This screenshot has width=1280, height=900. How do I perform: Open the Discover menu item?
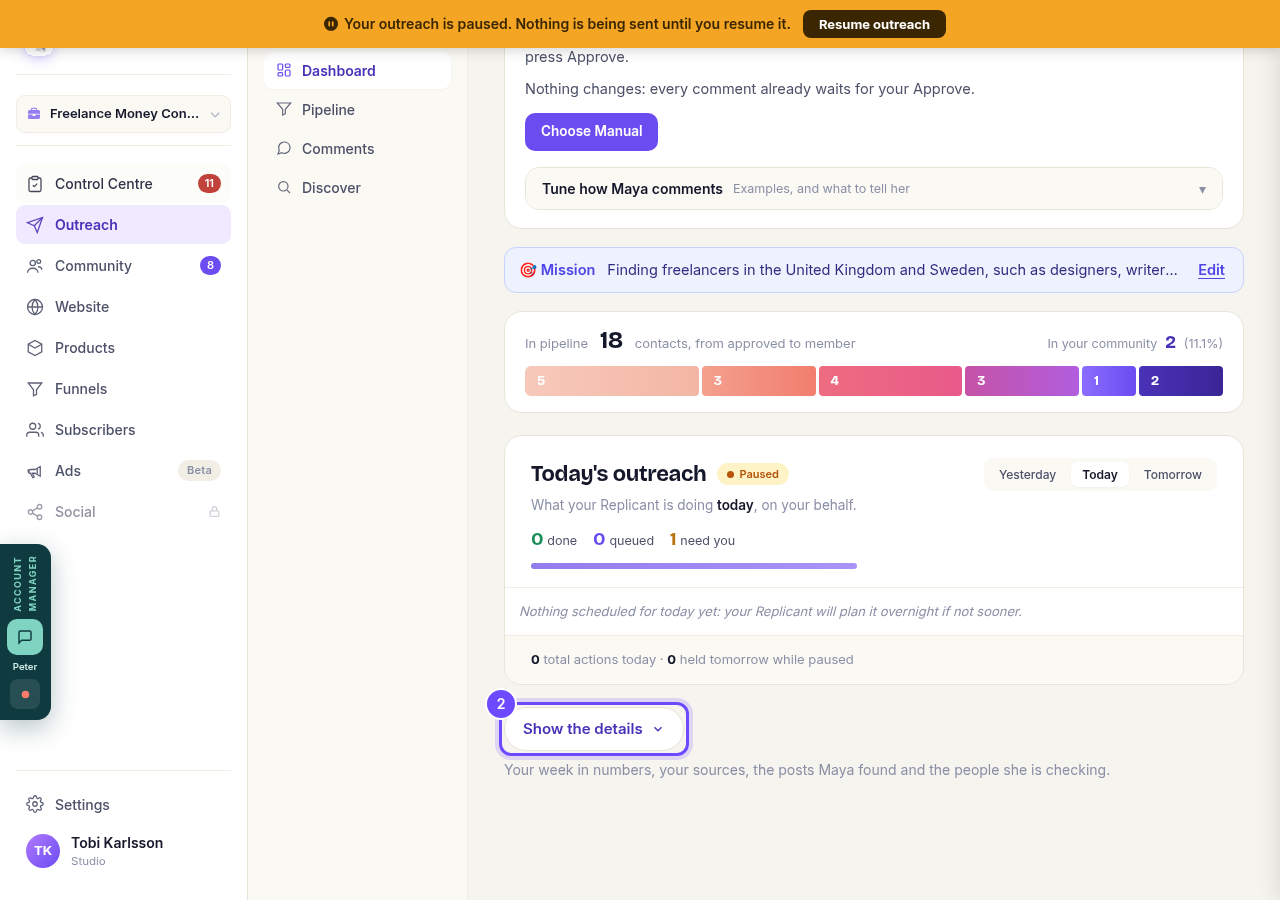357,188
